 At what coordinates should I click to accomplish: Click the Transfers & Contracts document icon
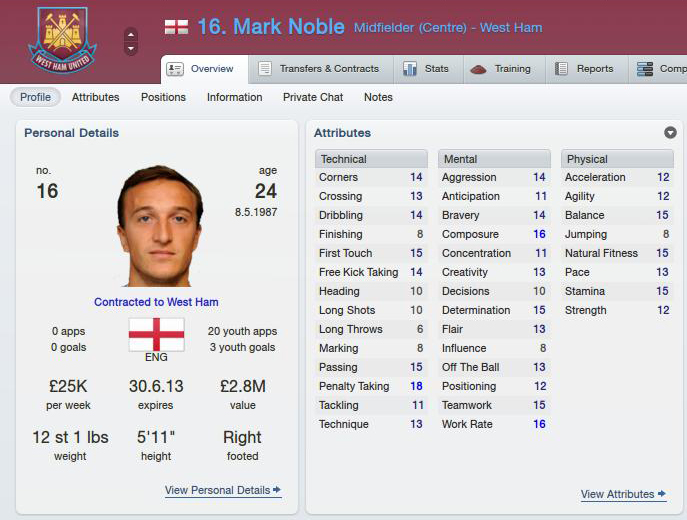click(x=265, y=69)
